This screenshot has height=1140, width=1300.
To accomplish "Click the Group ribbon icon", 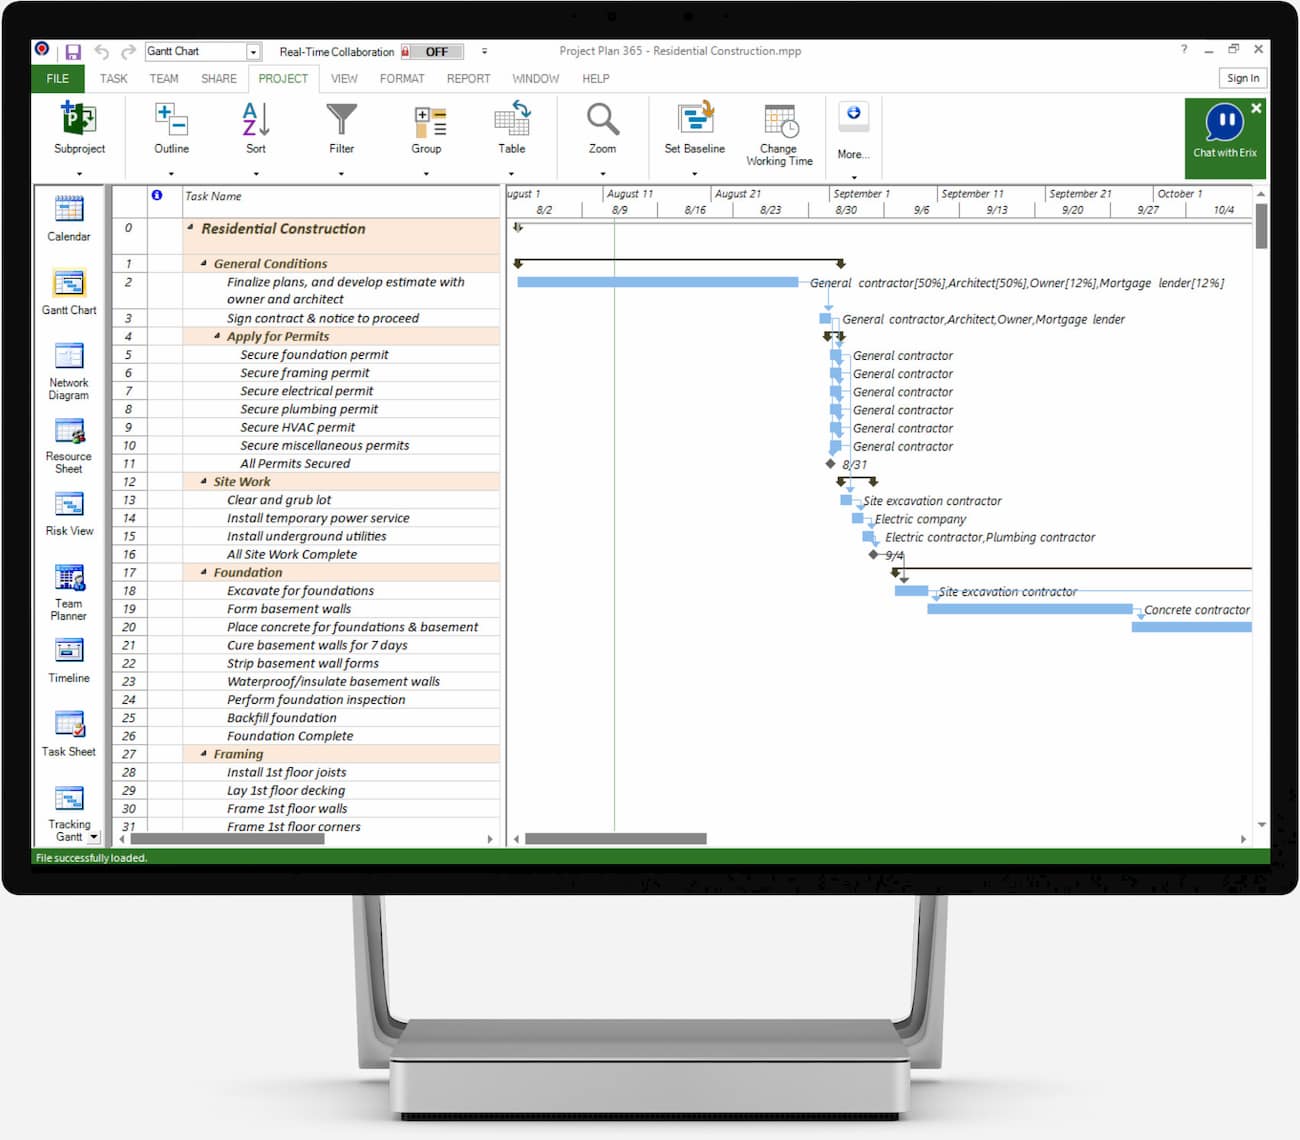I will [429, 121].
